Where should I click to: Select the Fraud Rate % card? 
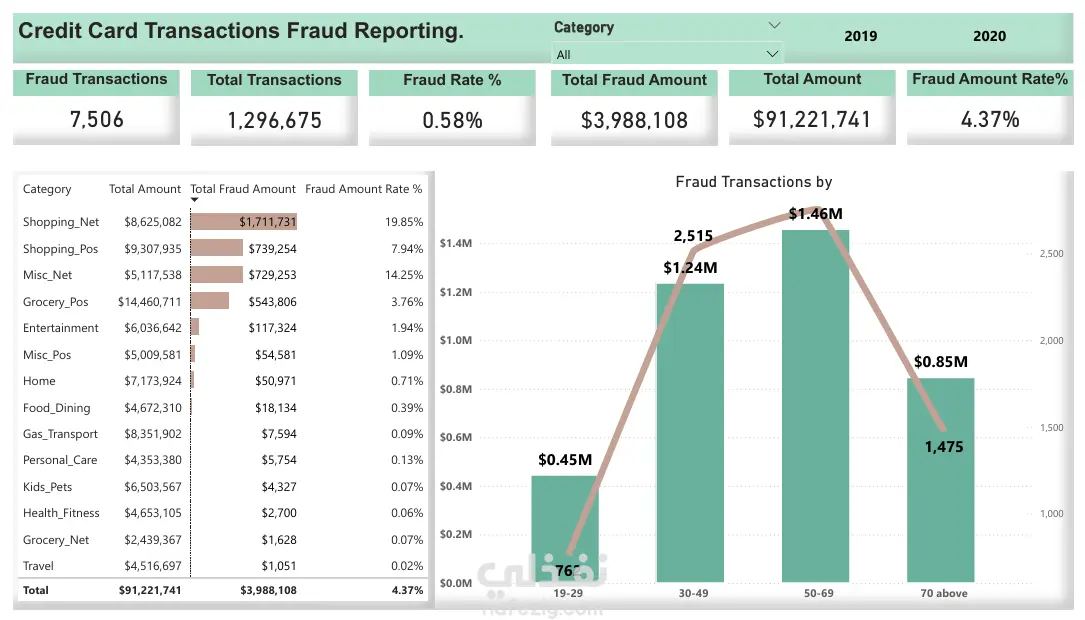[452, 107]
